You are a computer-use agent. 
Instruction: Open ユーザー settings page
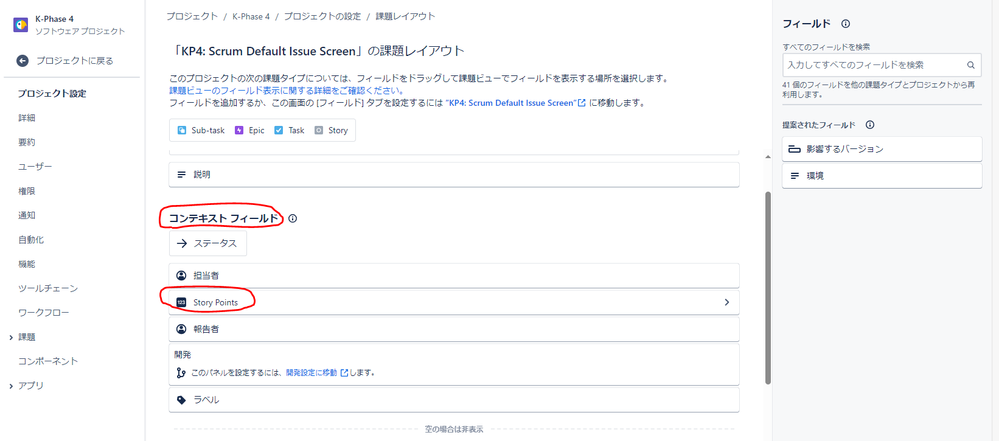[35, 166]
